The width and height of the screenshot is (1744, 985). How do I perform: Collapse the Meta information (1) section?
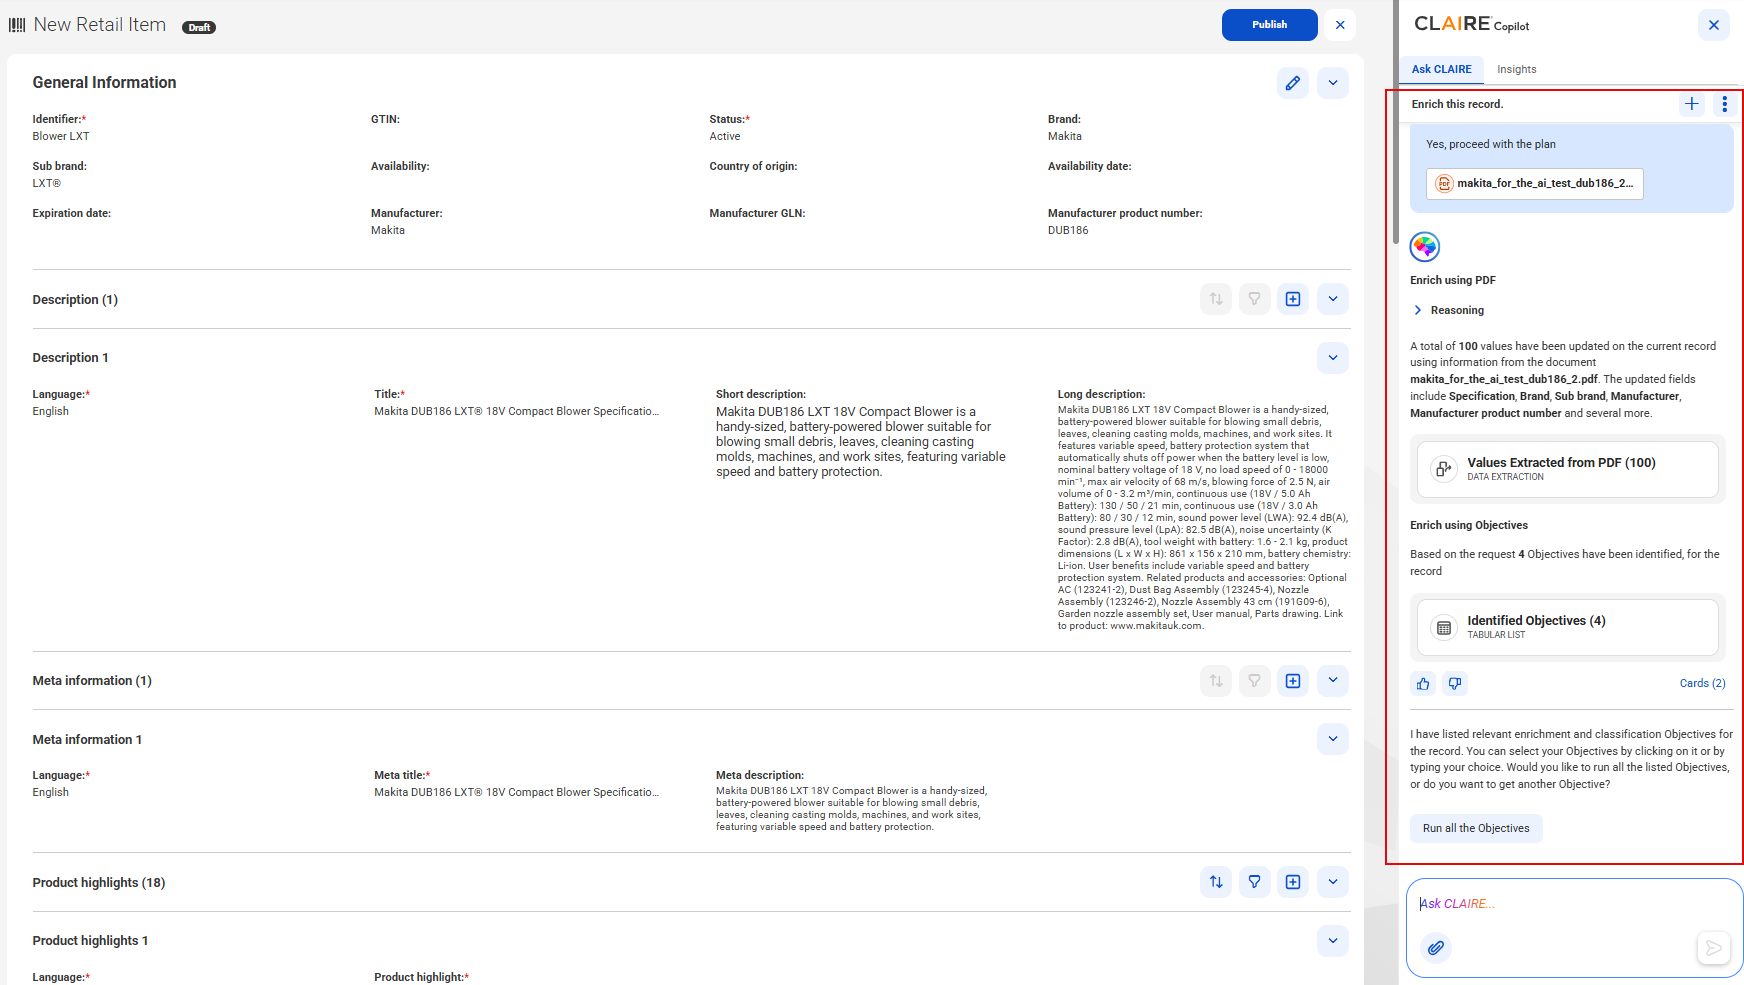point(1332,681)
